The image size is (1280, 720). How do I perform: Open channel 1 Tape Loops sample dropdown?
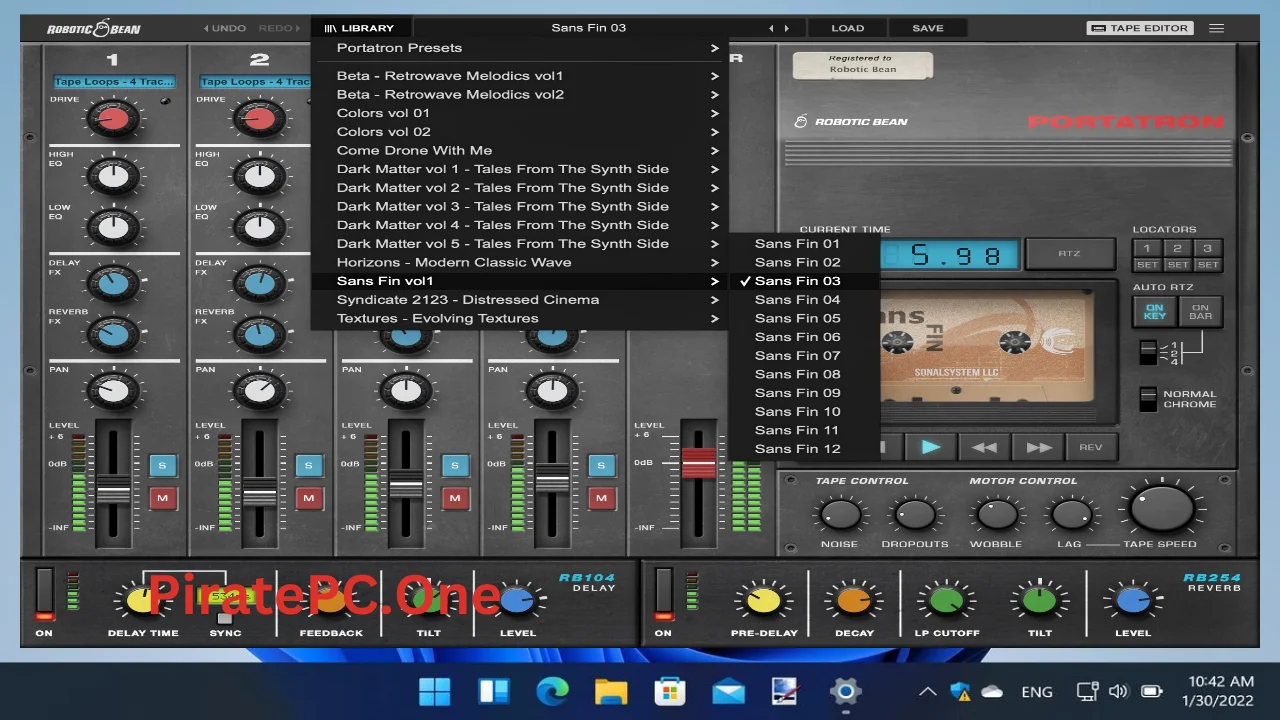pos(114,82)
